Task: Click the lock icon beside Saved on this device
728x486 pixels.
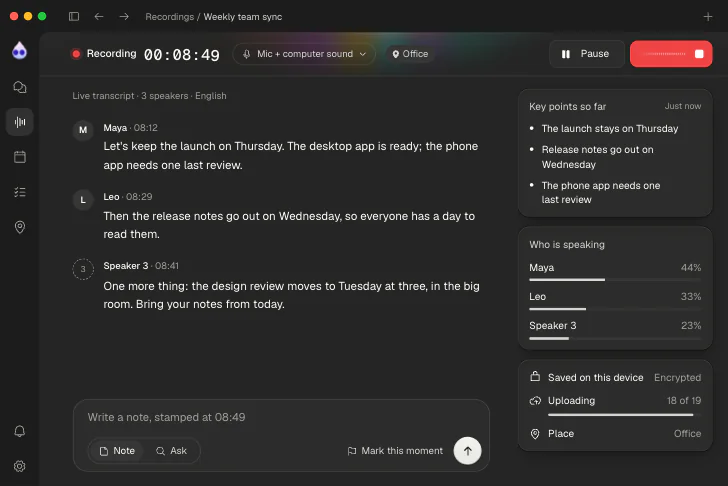Action: coord(535,376)
